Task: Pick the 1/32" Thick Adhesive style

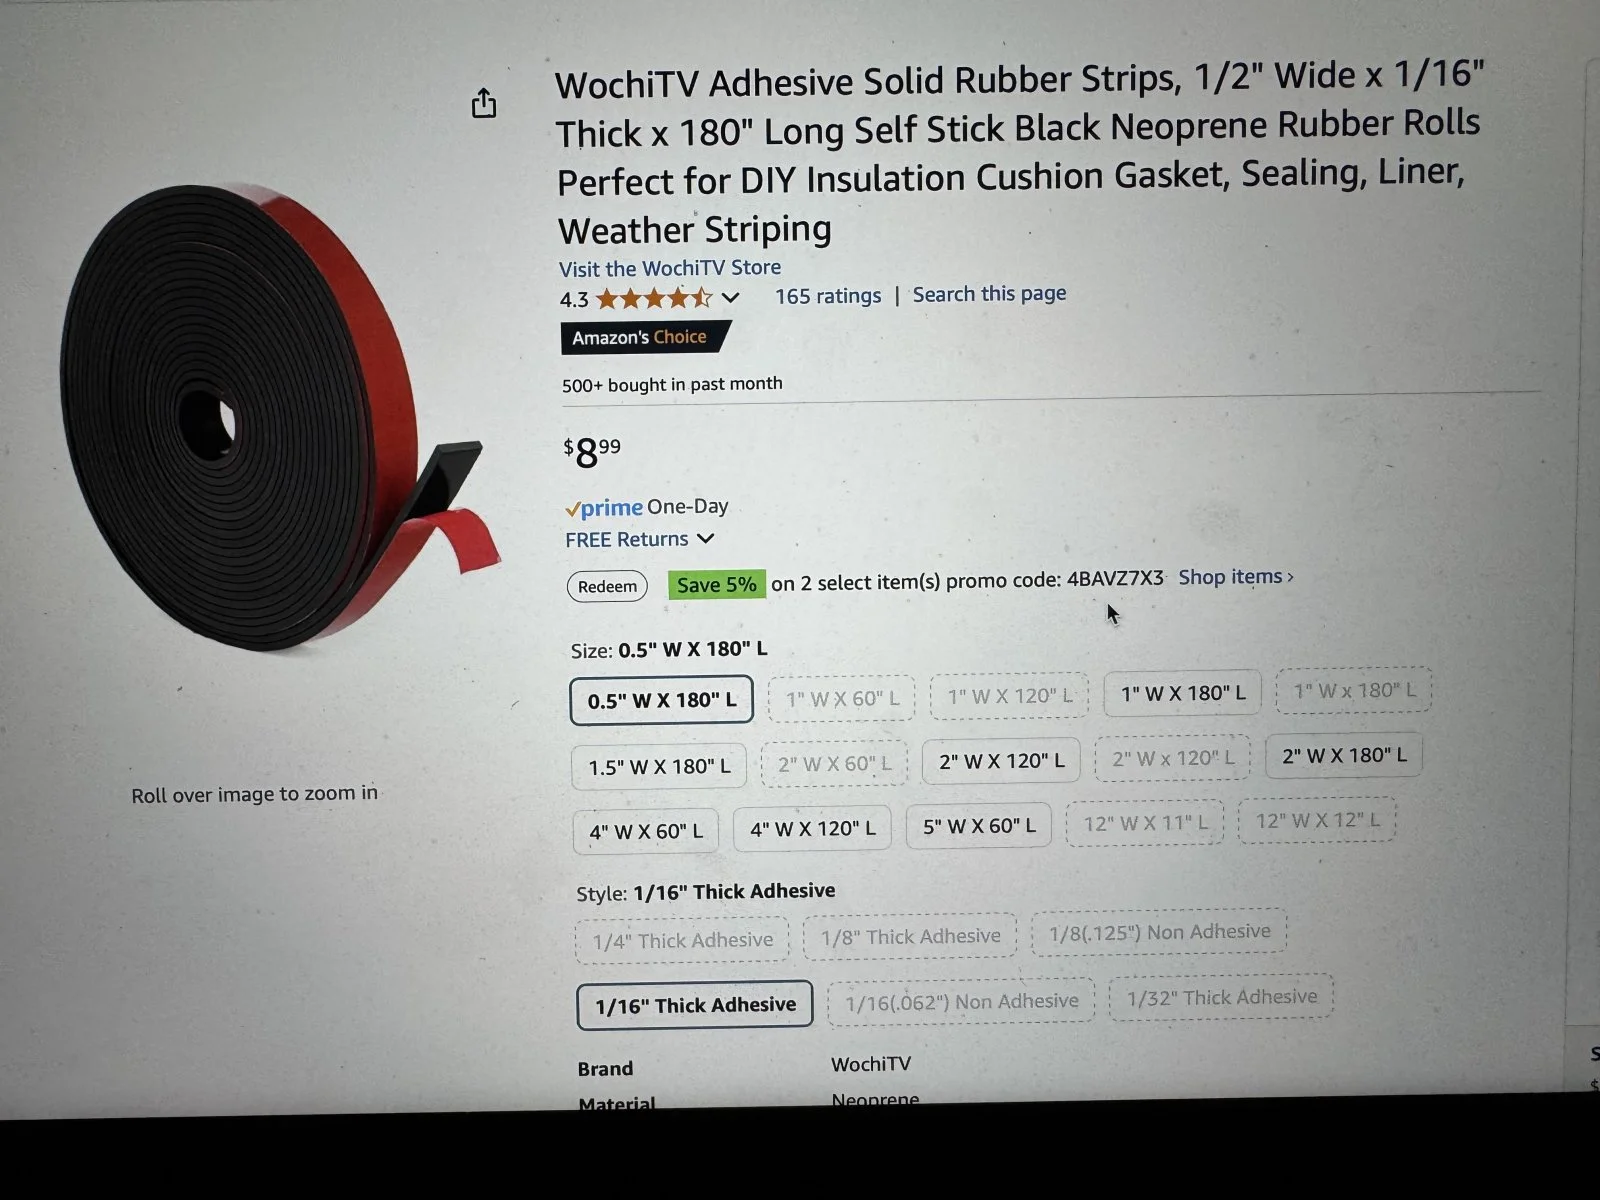Action: (x=1221, y=997)
